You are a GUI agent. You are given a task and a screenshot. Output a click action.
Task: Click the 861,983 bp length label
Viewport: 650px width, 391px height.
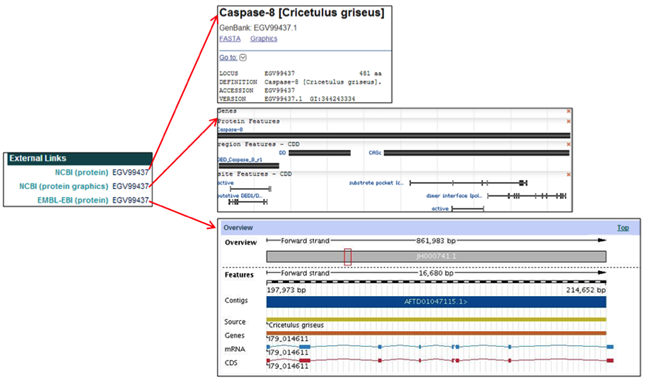pos(436,241)
